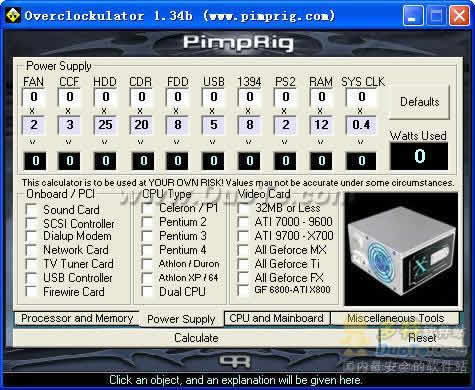Open Processor and Memory tab
Screen dimensions: 475x390
click(x=77, y=318)
